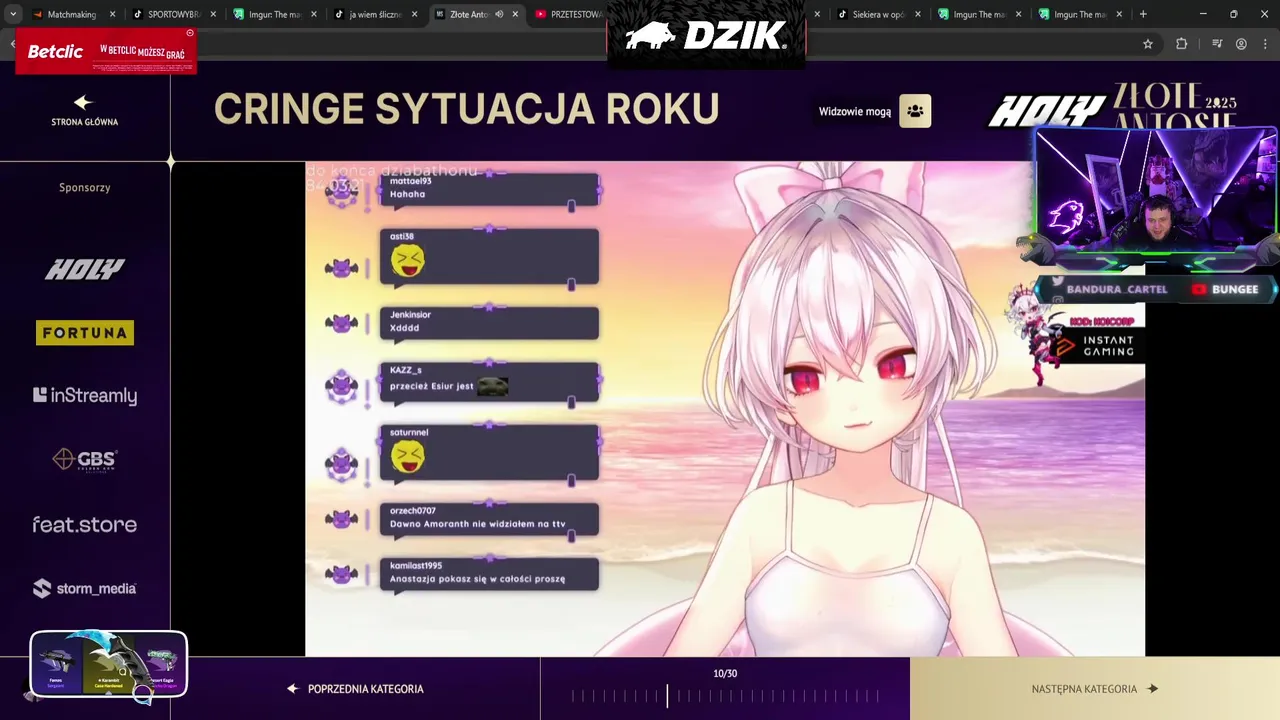Screen dimensions: 1280x720
Task: Click kamilast1995's 'Anastazja pokasz się' message
Action: 489,574
